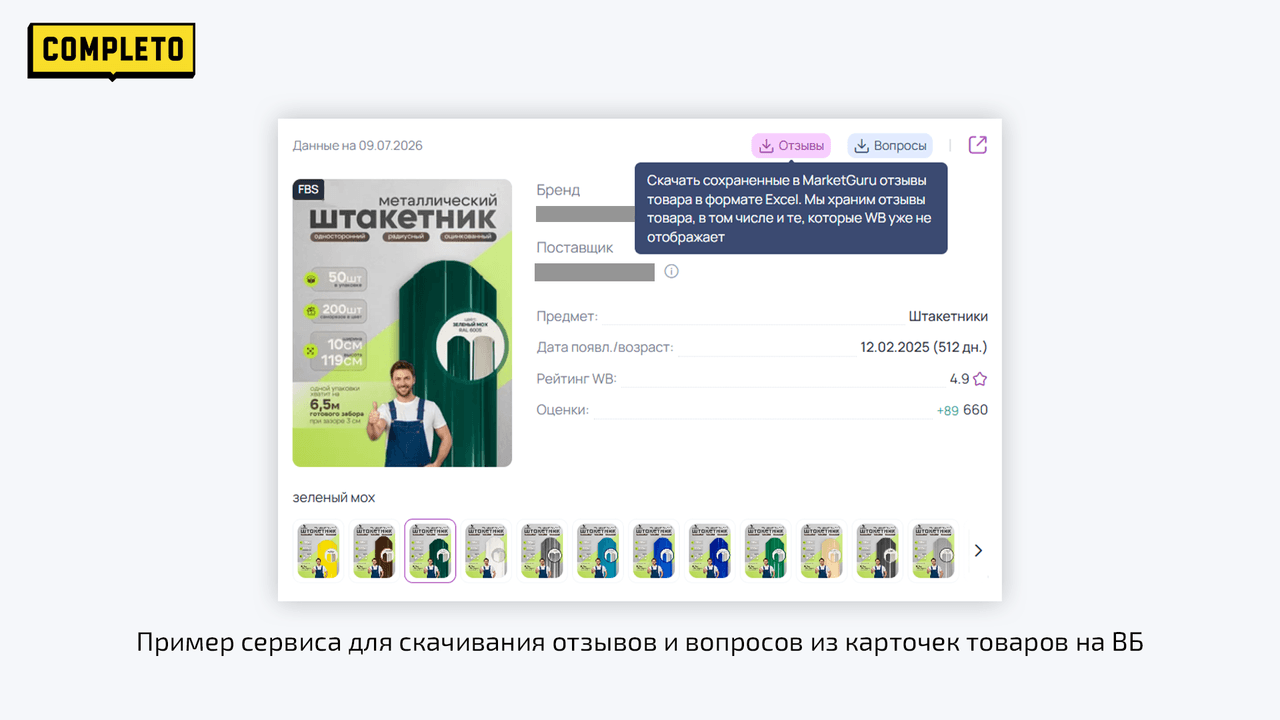Select the yellow штакетник thumbnail
Viewport: 1280px width, 720px height.
click(x=318, y=550)
